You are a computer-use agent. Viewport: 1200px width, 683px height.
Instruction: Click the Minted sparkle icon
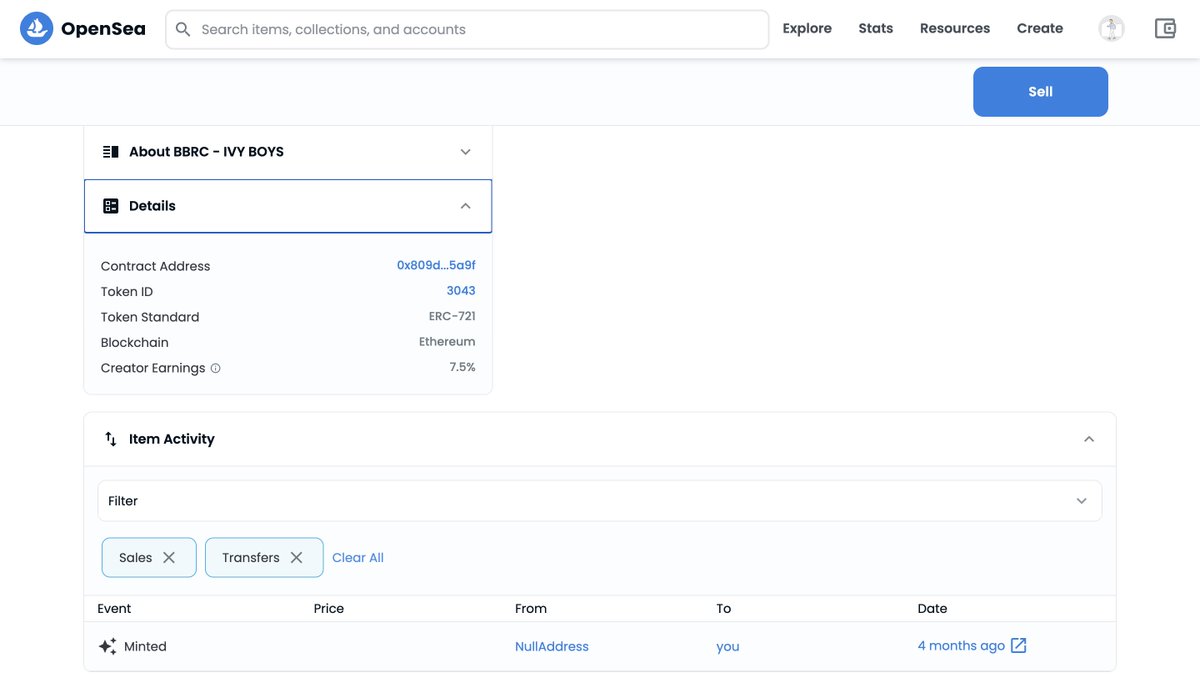(x=107, y=647)
